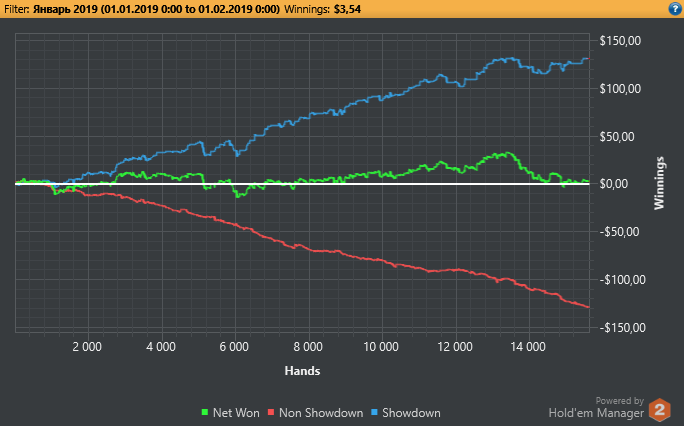Toggle the green Net Won legend square

pyautogui.click(x=204, y=412)
